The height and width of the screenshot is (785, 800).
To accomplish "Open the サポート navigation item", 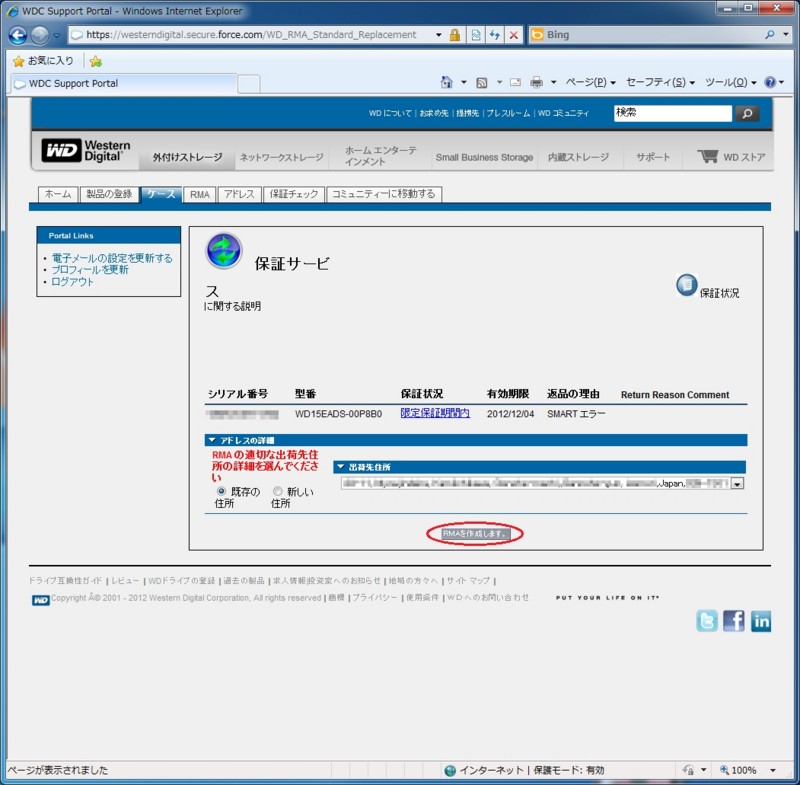I will click(x=653, y=157).
